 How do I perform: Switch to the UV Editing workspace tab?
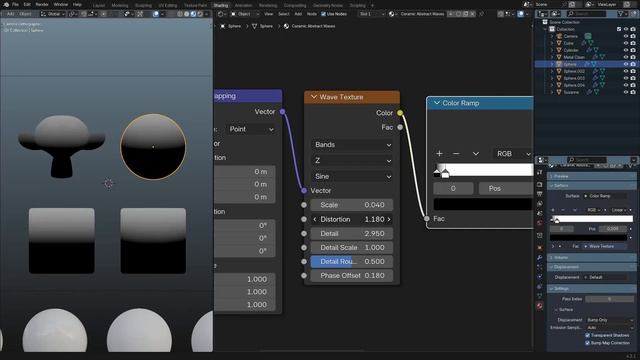pos(167,5)
